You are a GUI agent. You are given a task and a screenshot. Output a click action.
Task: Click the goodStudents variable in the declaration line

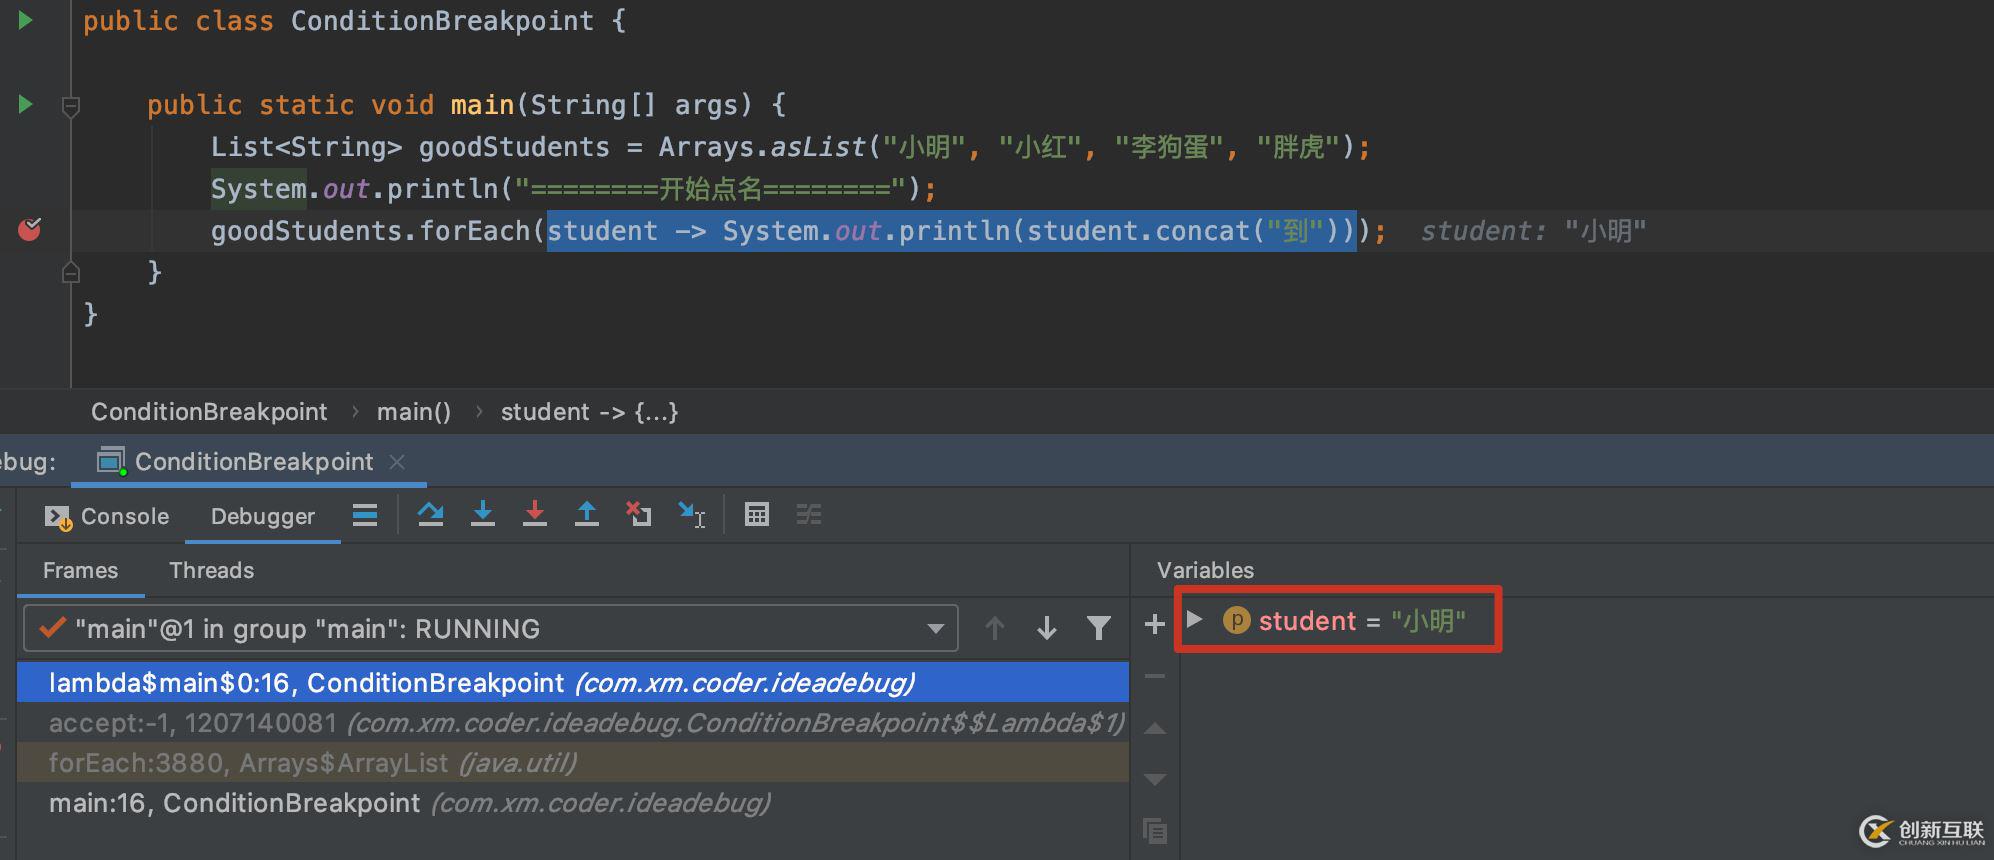click(514, 147)
